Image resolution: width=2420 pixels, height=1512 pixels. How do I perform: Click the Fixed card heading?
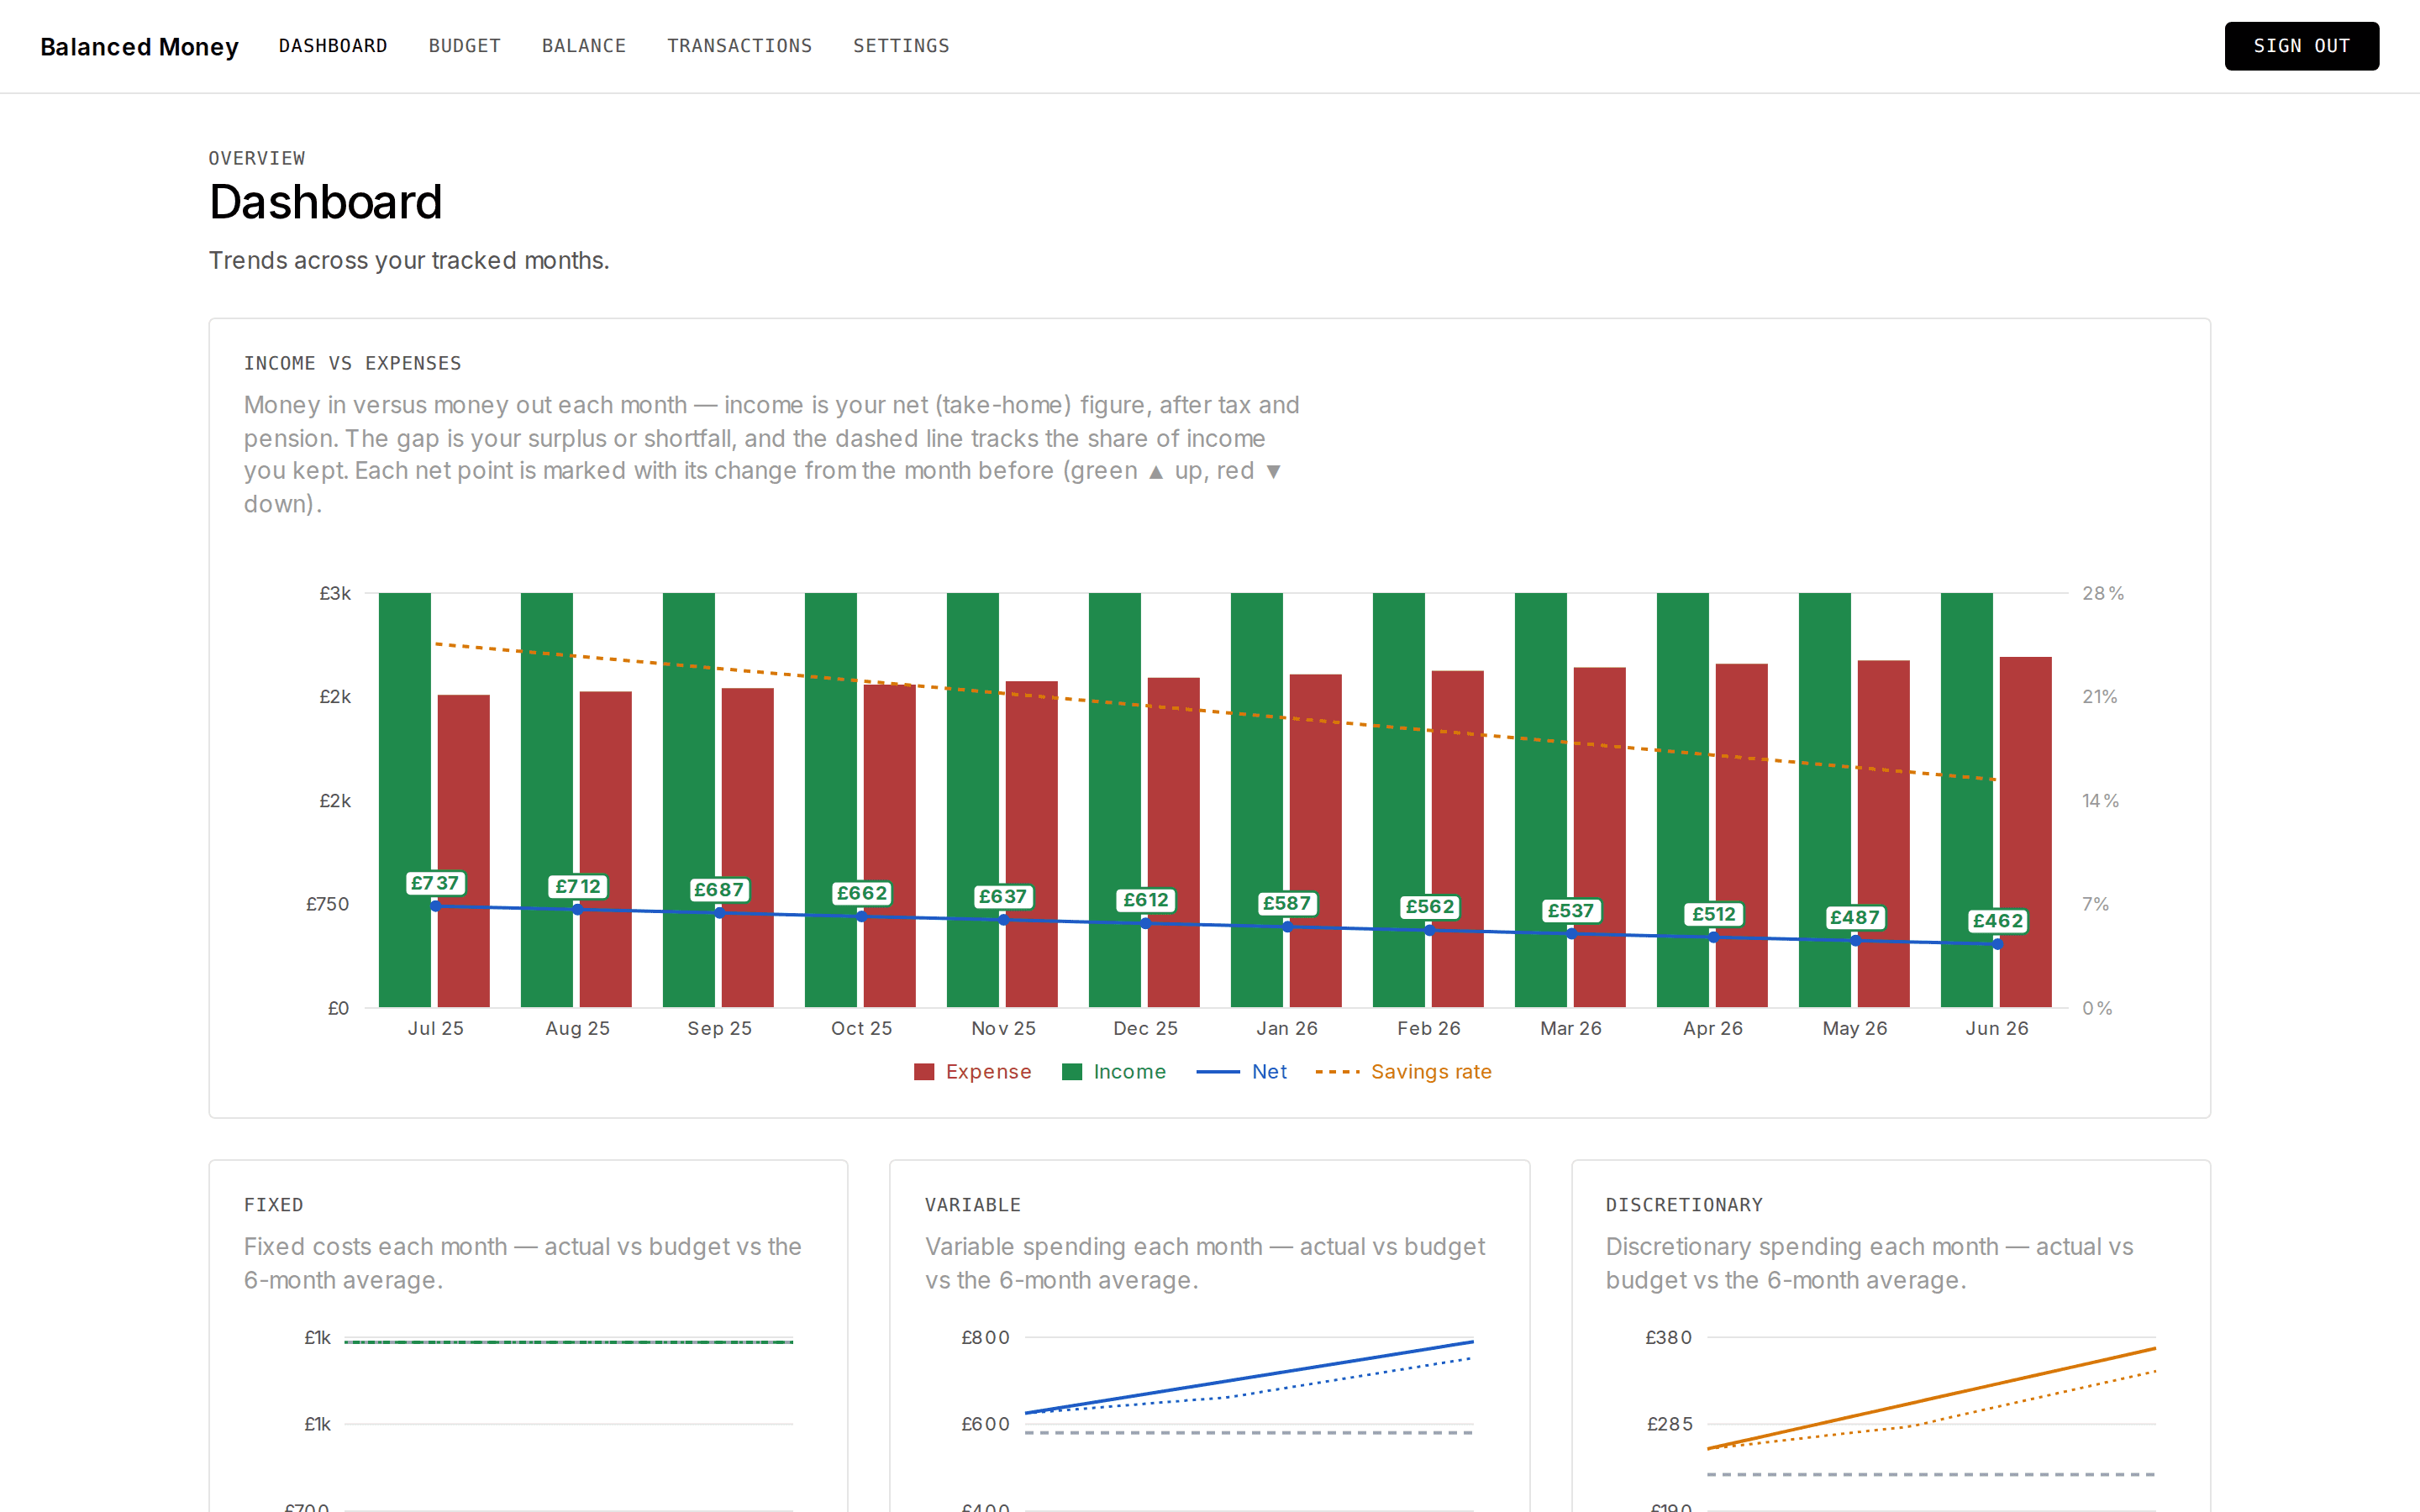coord(274,1206)
